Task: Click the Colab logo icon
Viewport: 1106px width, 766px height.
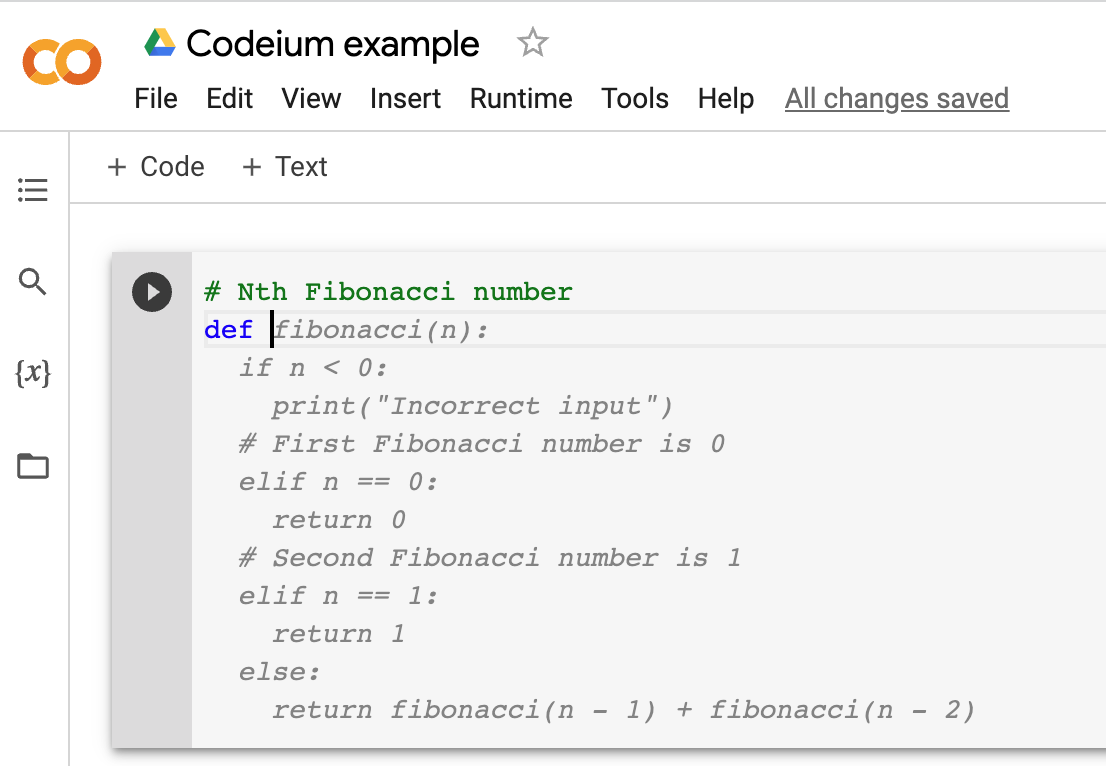Action: point(62,62)
